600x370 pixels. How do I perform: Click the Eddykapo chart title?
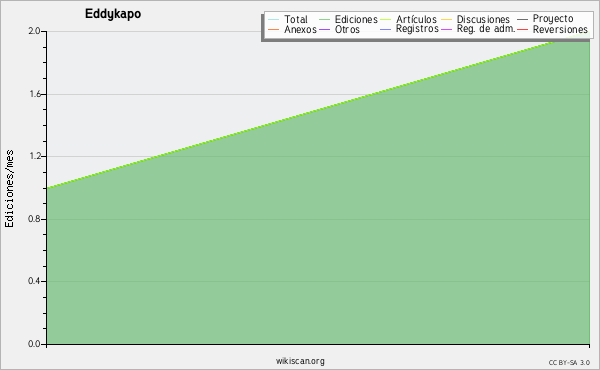[x=113, y=14]
